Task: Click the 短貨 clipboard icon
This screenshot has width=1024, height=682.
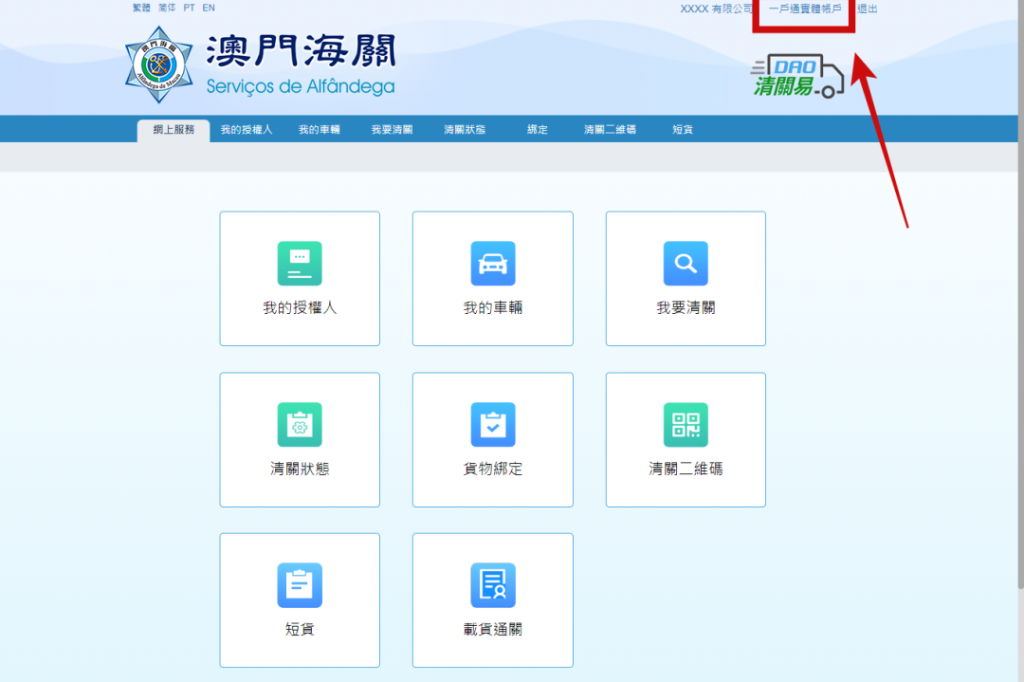Action: click(x=299, y=585)
